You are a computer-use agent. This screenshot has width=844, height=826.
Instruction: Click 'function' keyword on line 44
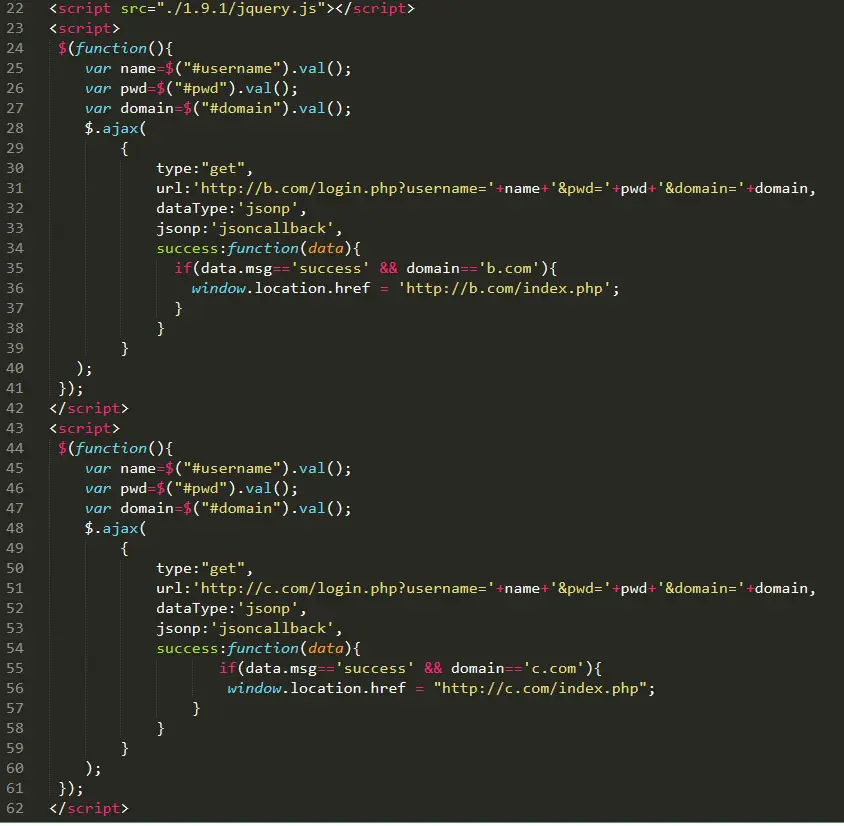[111, 449]
